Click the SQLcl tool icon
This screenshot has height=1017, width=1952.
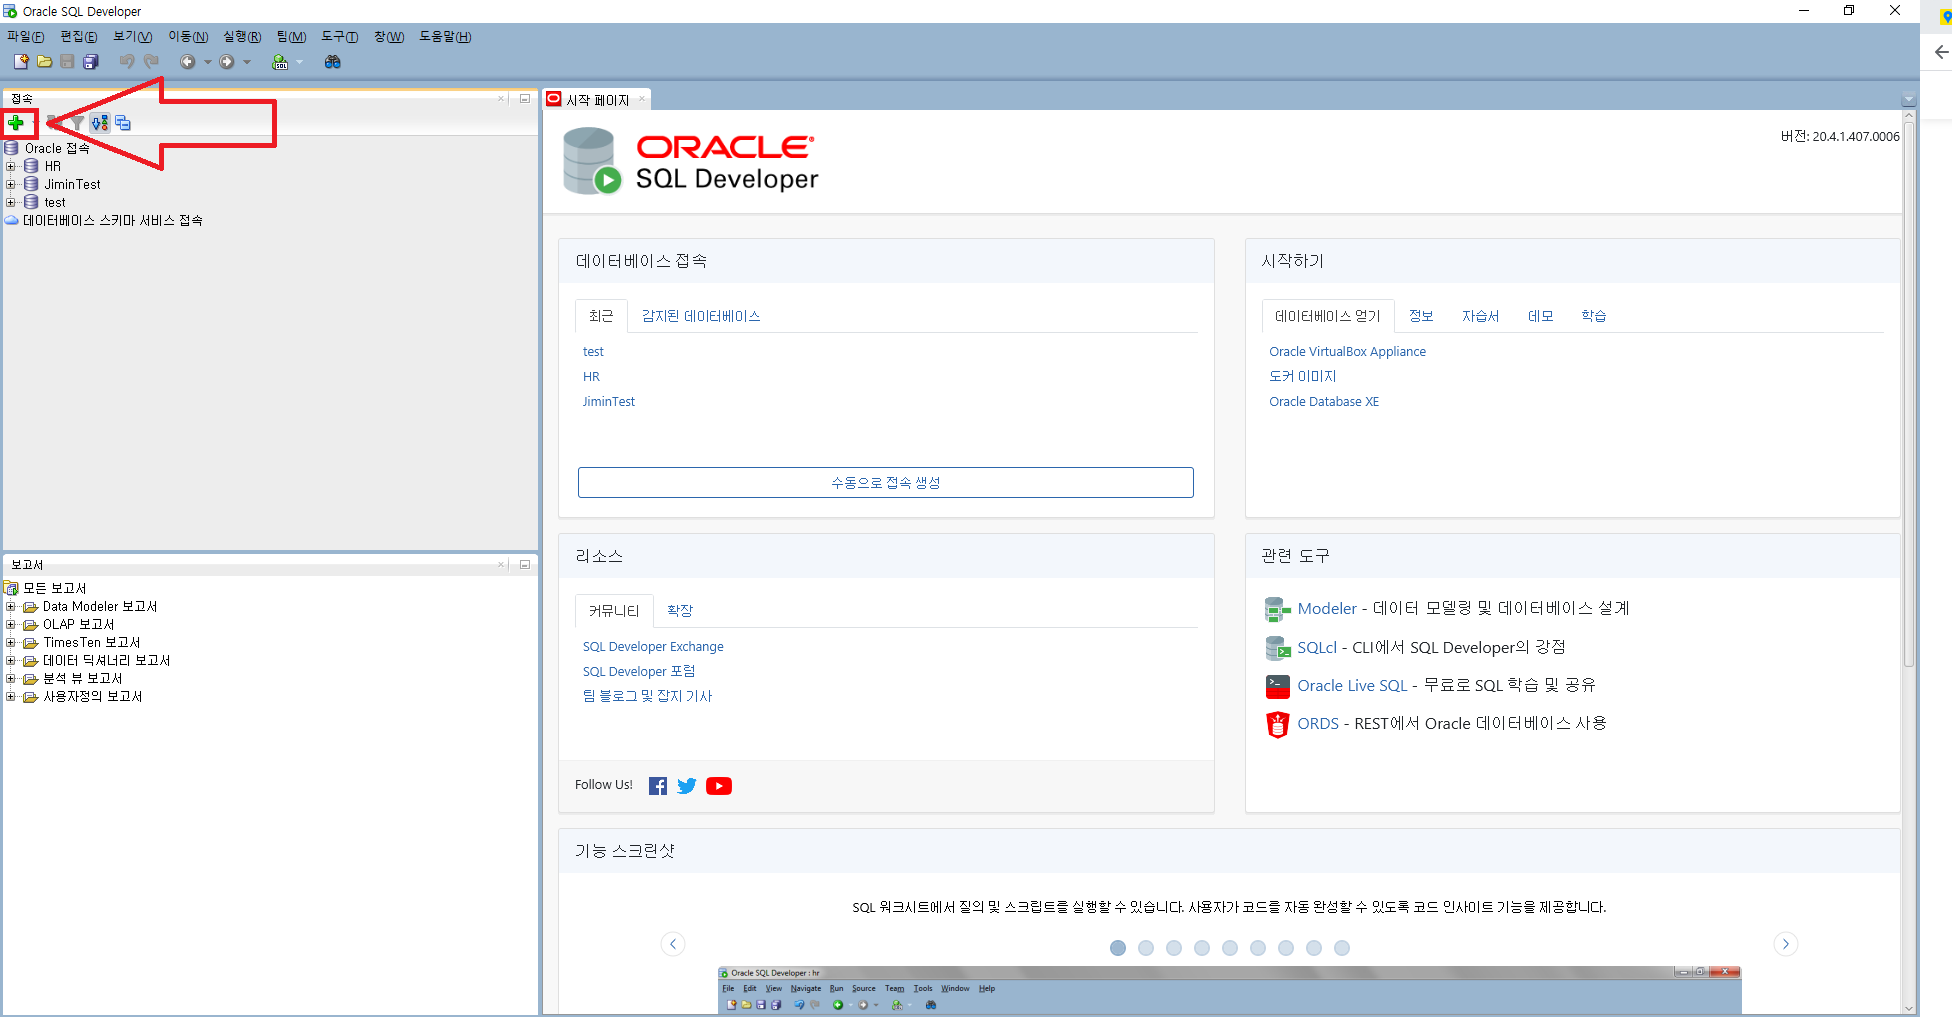pyautogui.click(x=1278, y=648)
